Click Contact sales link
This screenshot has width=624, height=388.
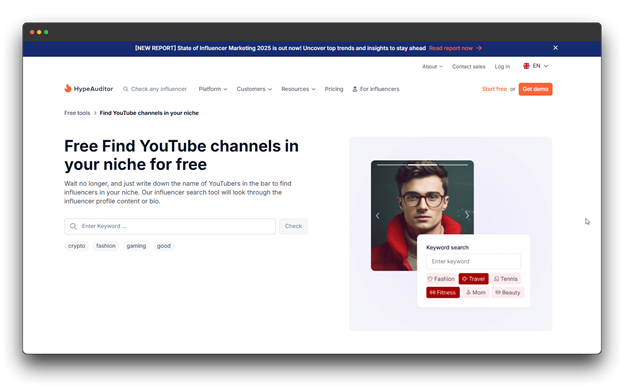[x=468, y=66]
